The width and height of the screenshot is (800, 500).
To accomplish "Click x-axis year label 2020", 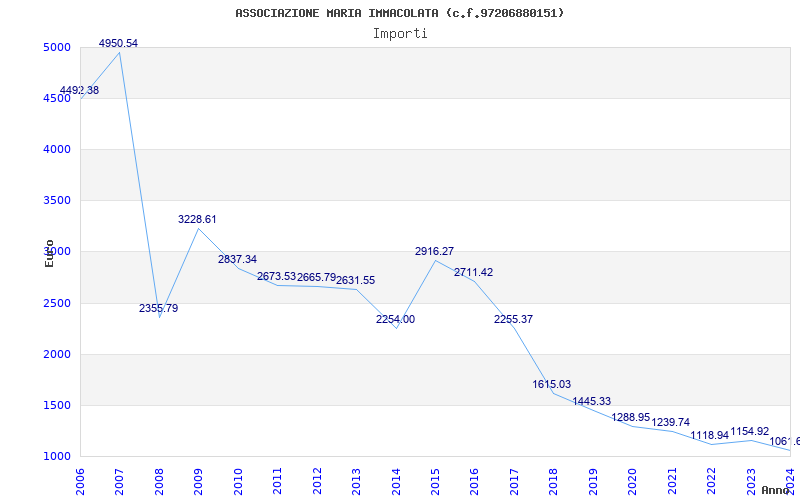I will [x=632, y=481].
